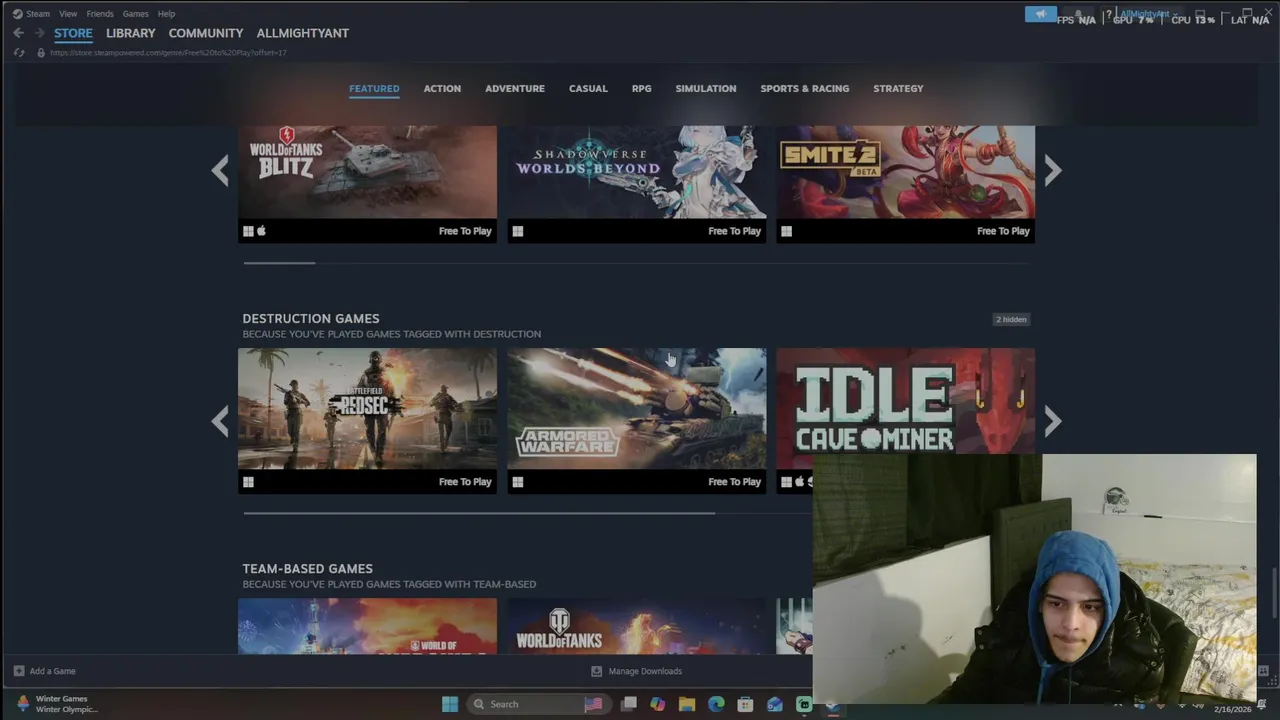This screenshot has height=720, width=1280.
Task: Open the Steam menu
Action: click(31, 14)
